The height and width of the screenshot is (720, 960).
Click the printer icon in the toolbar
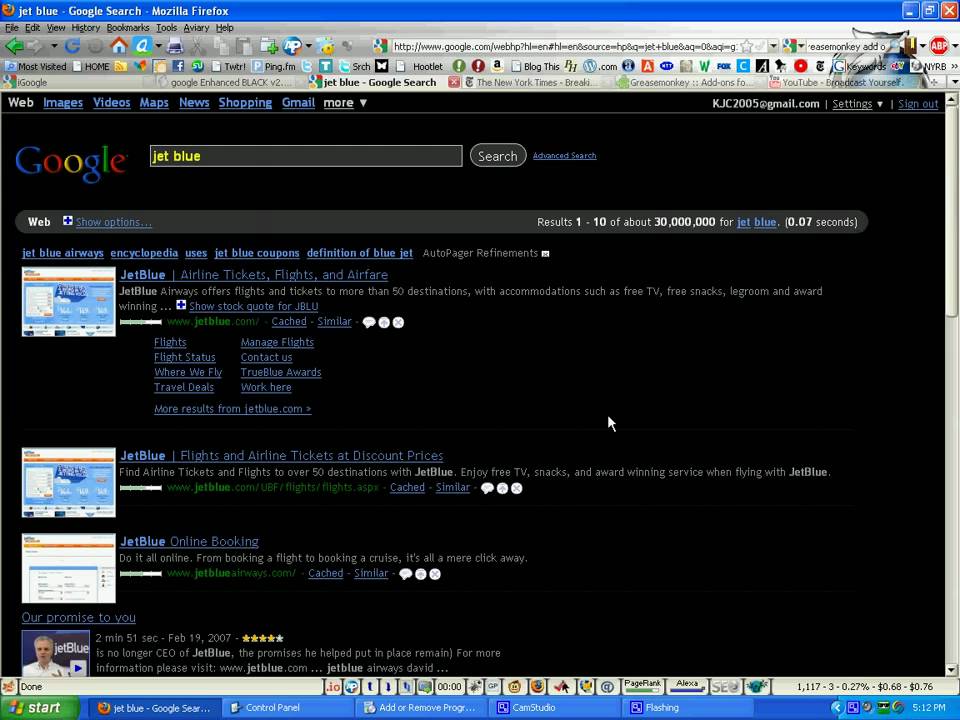click(174, 46)
